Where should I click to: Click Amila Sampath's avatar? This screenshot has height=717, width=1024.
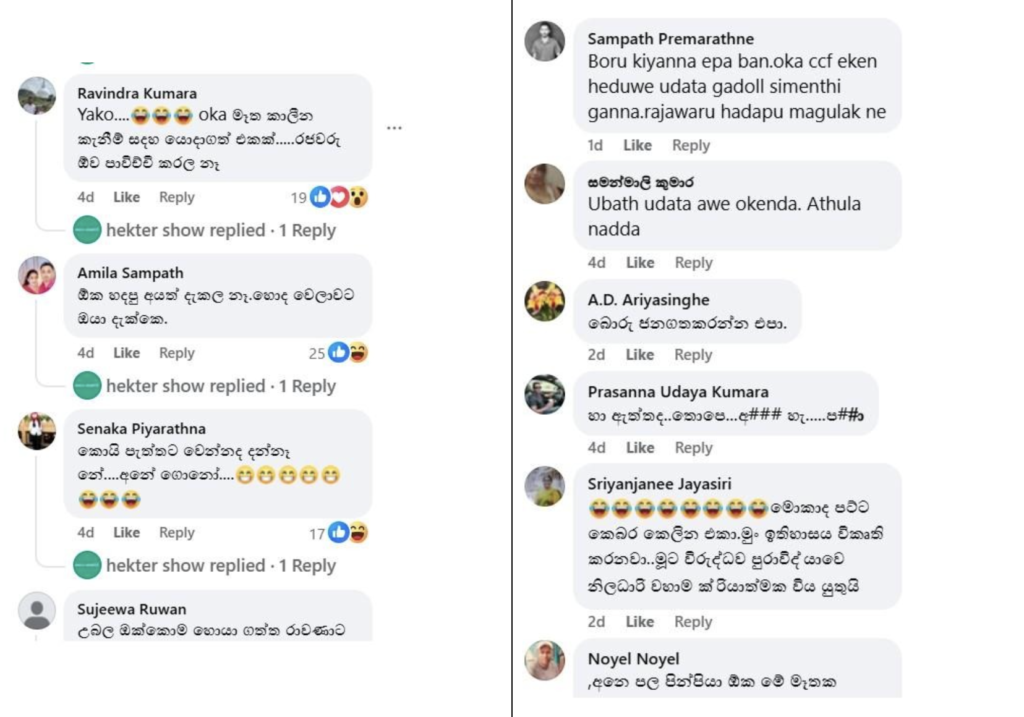point(37,275)
